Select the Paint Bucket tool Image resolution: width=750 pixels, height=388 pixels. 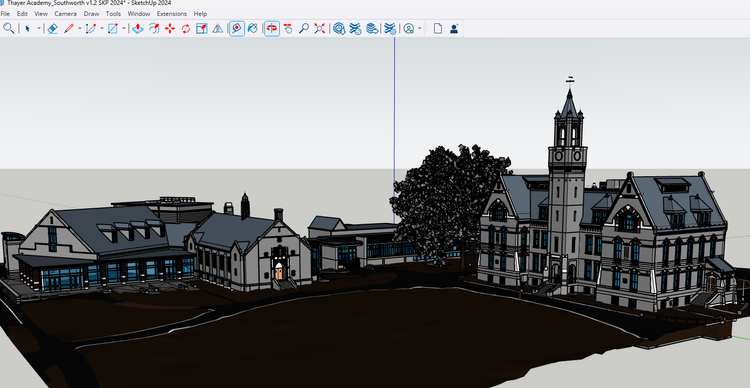(253, 29)
